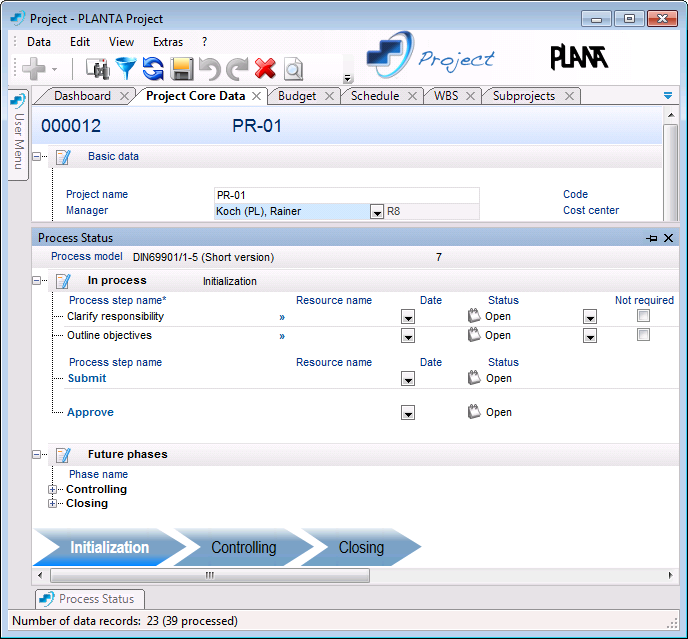688x639 pixels.
Task: Click the horizontal scrollbar thumb
Action: 210,575
